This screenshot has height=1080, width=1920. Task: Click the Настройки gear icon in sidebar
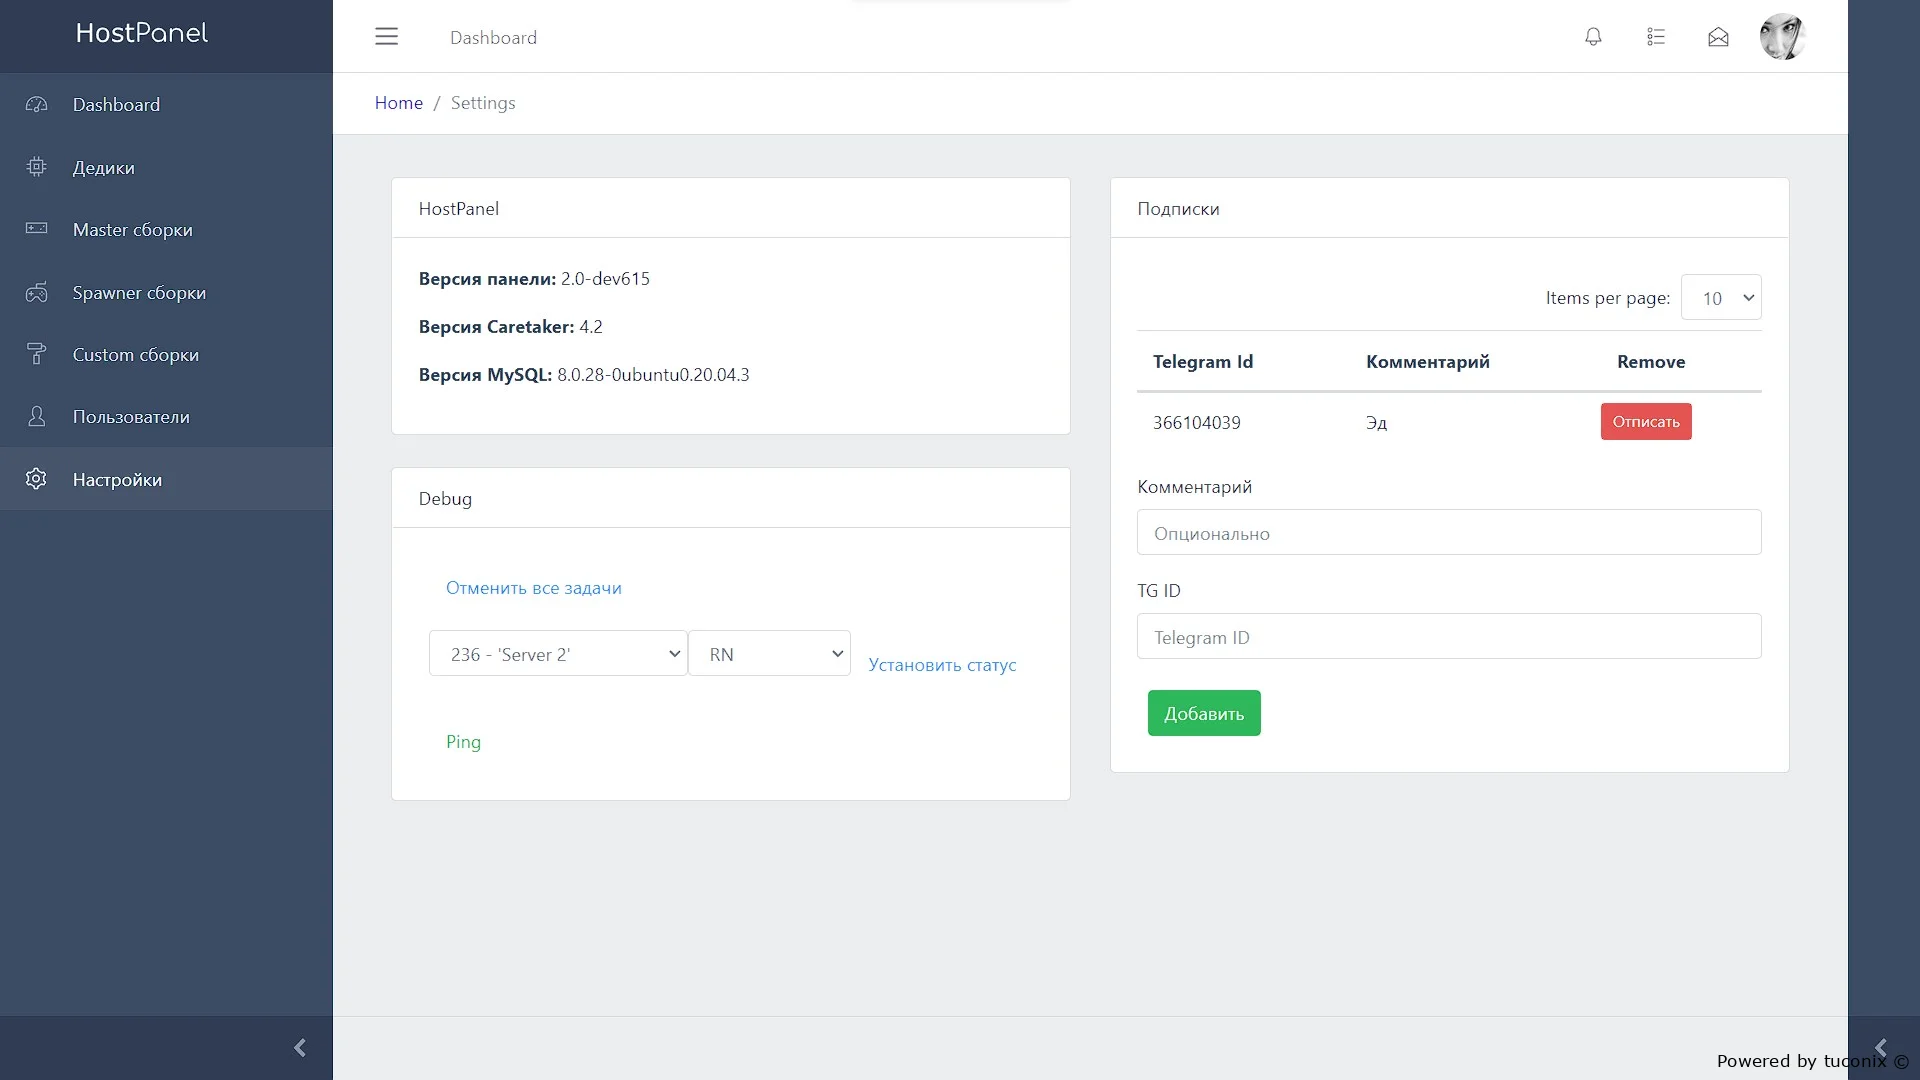pos(36,479)
